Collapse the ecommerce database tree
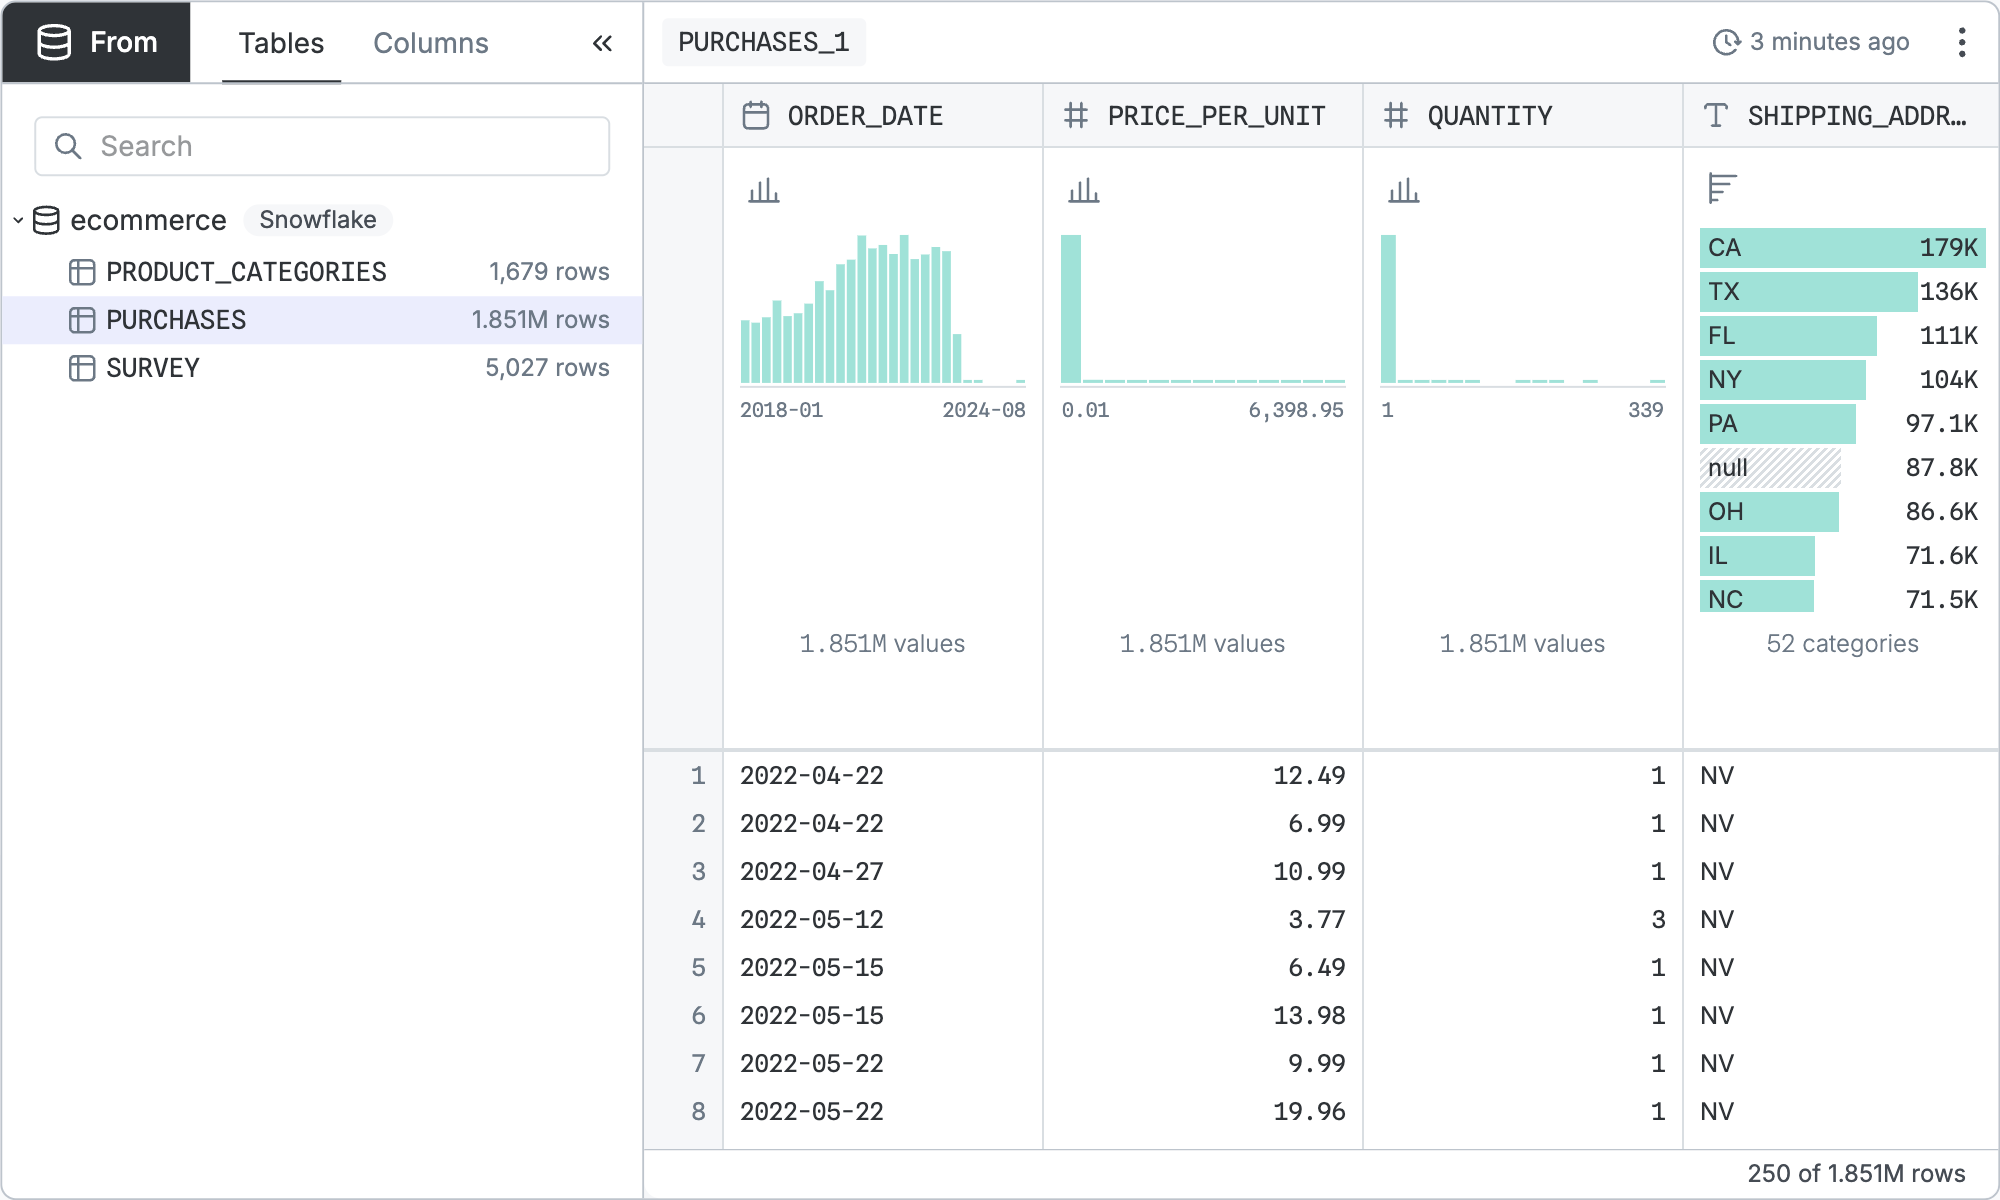This screenshot has height=1200, width=2000. point(18,220)
